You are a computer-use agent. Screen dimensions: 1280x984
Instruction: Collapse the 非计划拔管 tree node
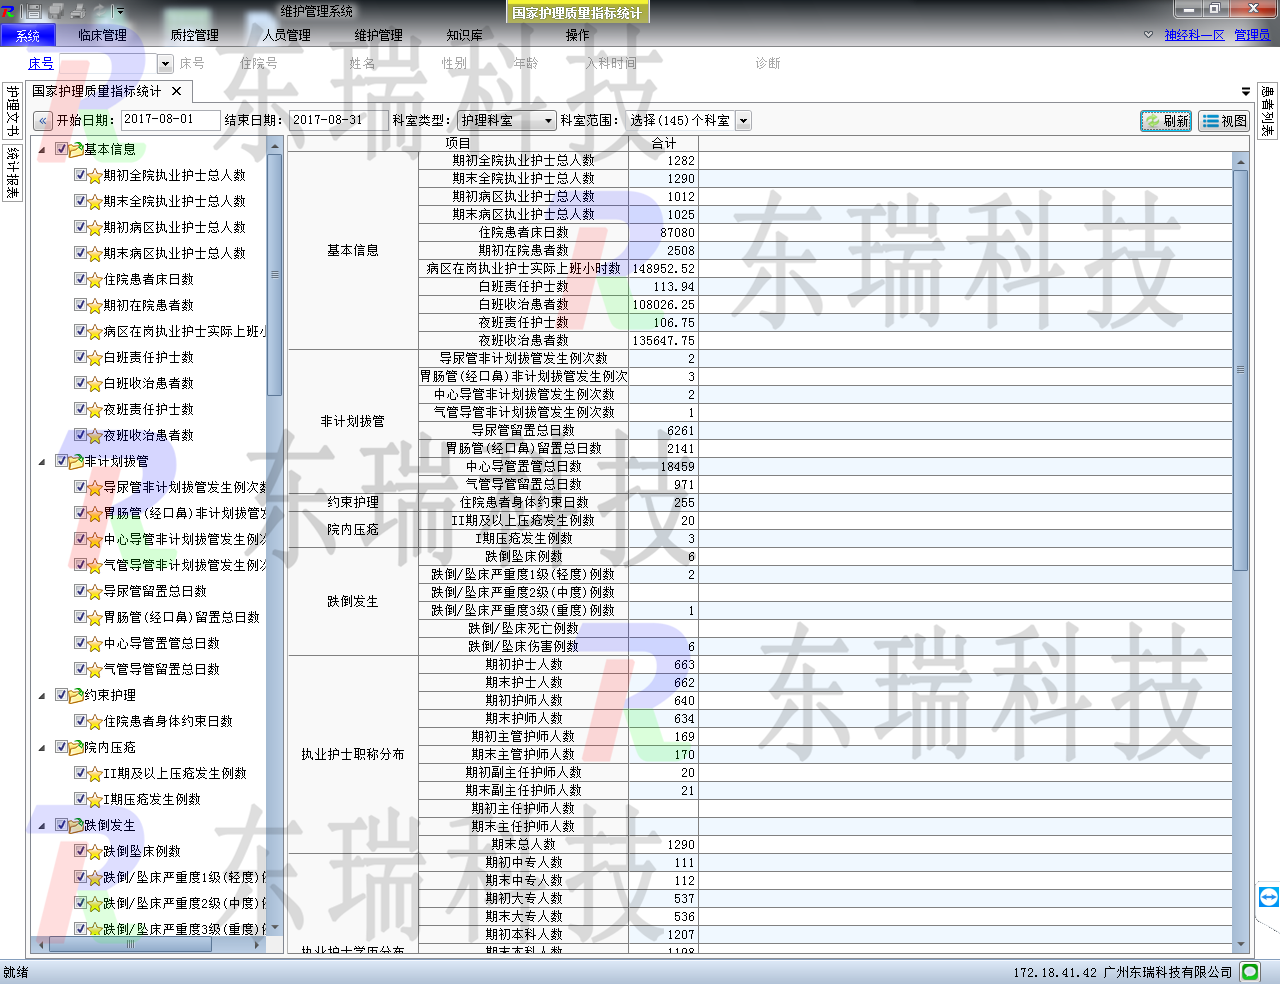[42, 462]
